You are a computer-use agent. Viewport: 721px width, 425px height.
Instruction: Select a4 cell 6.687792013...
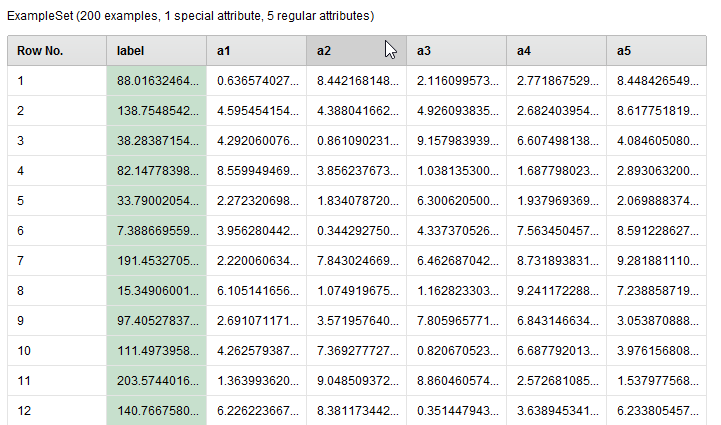point(556,351)
